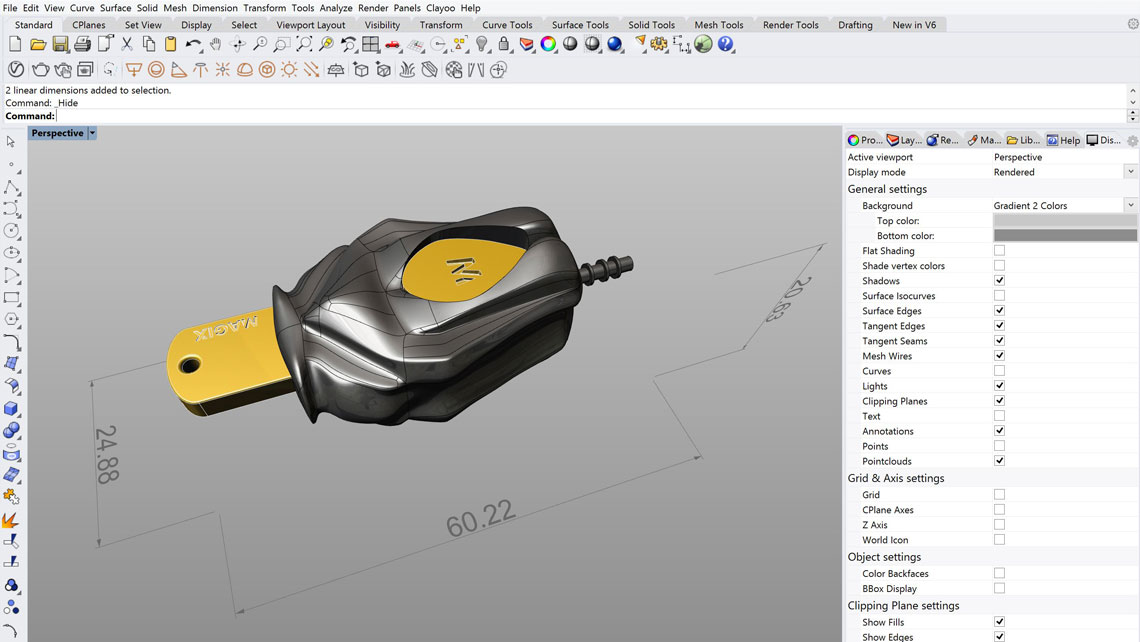Open the Libraries panel tab
This screenshot has height=642, width=1140.
pyautogui.click(x=1024, y=140)
